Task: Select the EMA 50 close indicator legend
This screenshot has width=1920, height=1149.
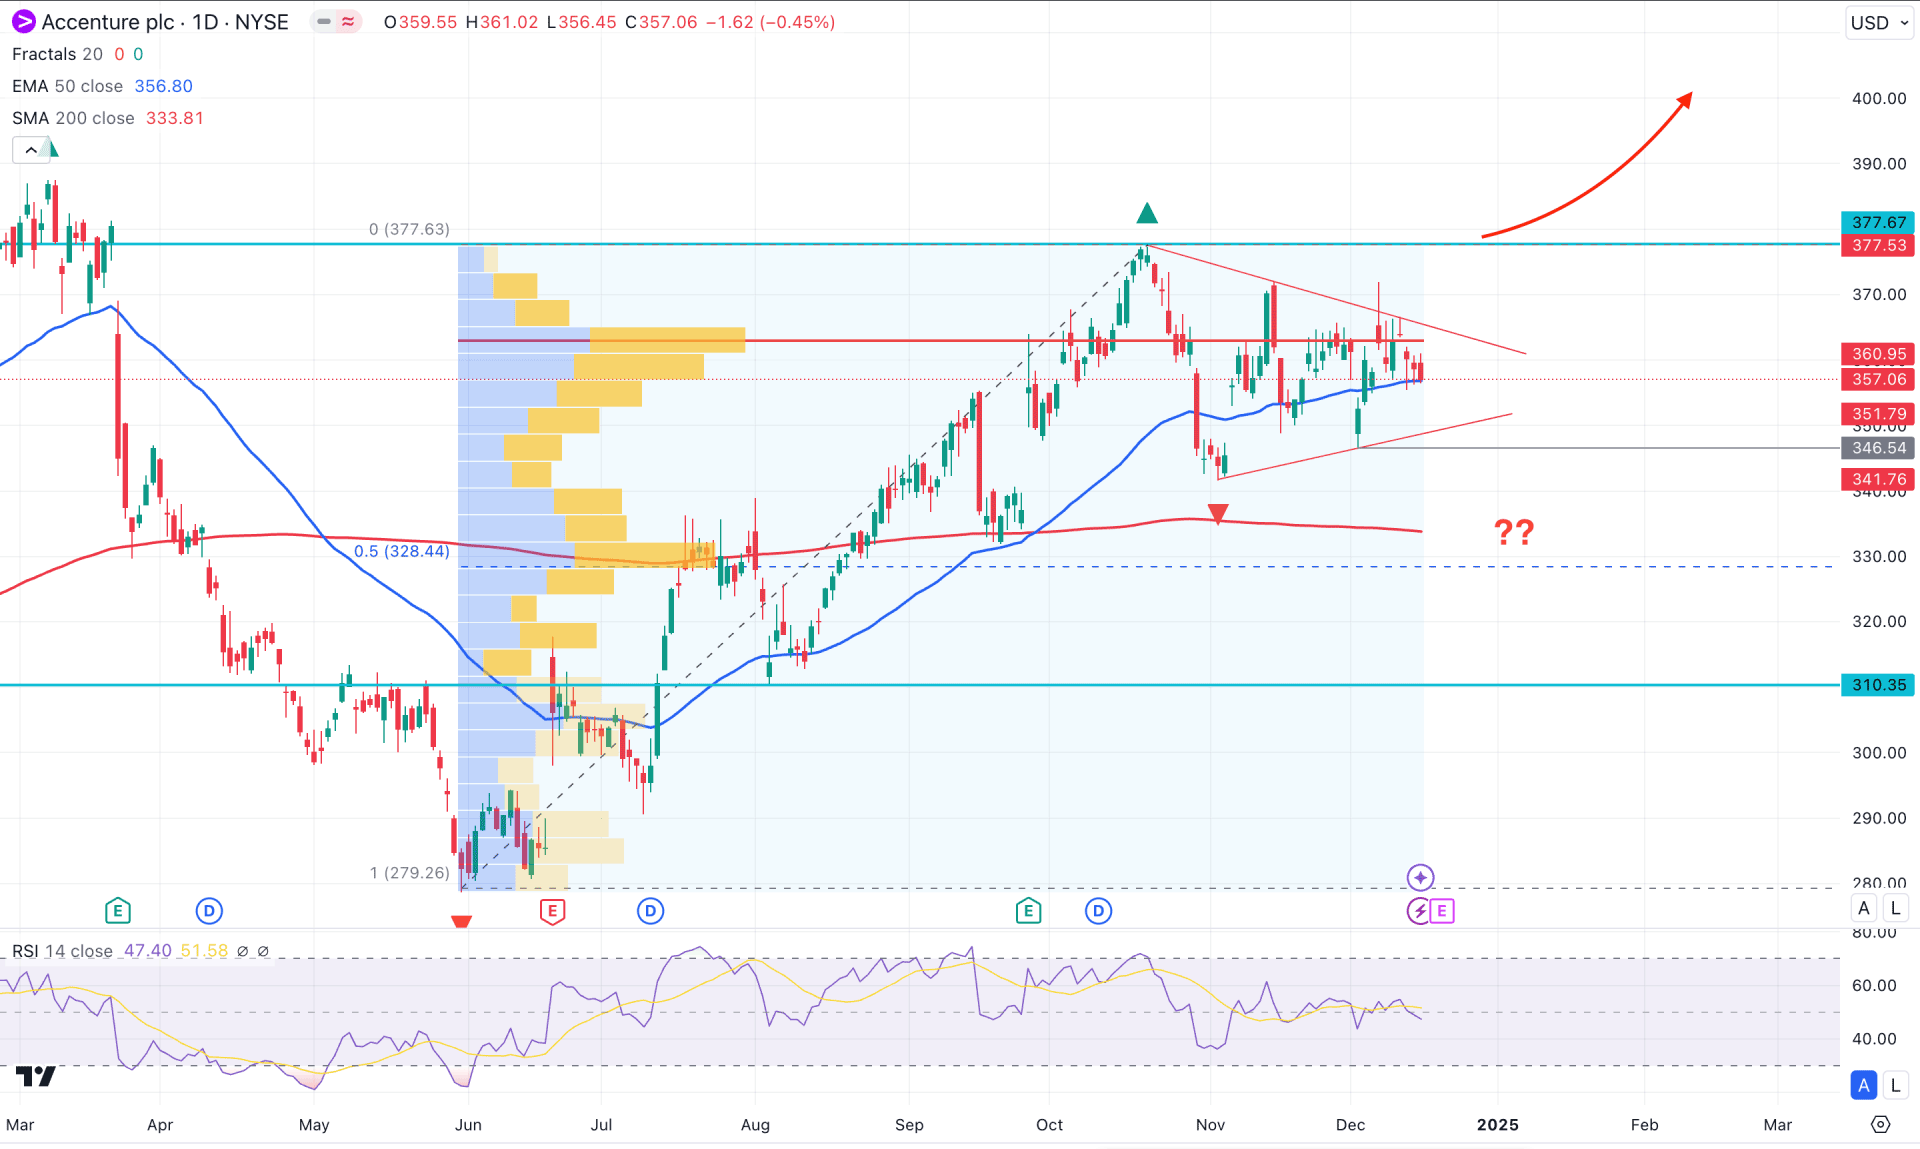Action: pos(67,86)
